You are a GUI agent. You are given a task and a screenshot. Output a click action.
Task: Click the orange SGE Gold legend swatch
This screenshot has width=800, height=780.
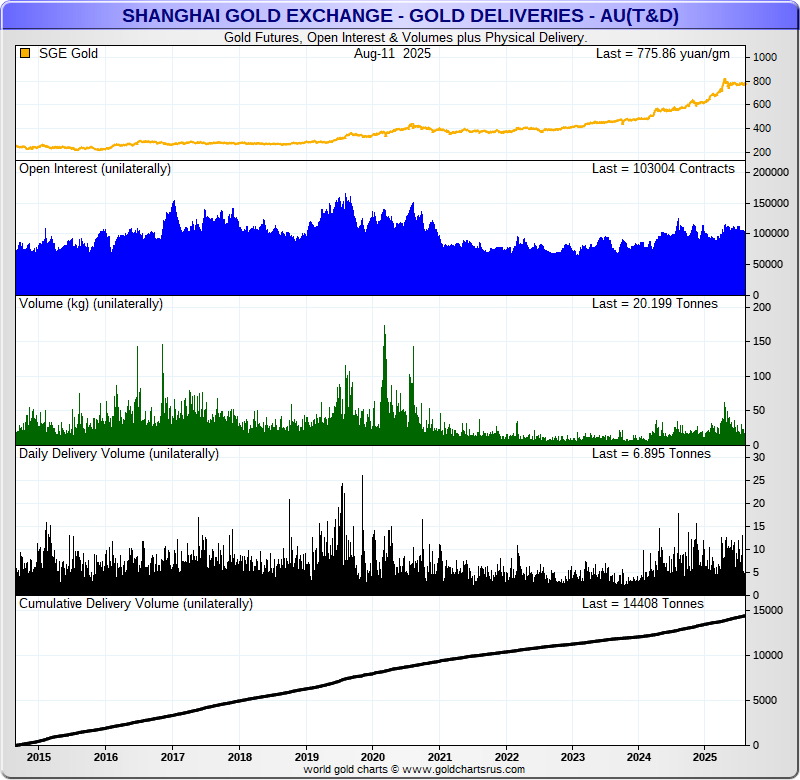pyautogui.click(x=25, y=54)
